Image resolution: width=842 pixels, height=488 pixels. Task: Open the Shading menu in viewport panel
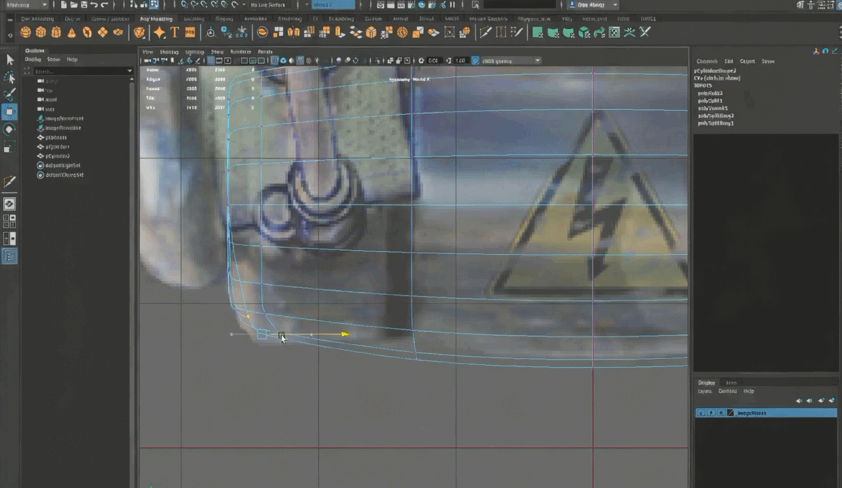(170, 51)
